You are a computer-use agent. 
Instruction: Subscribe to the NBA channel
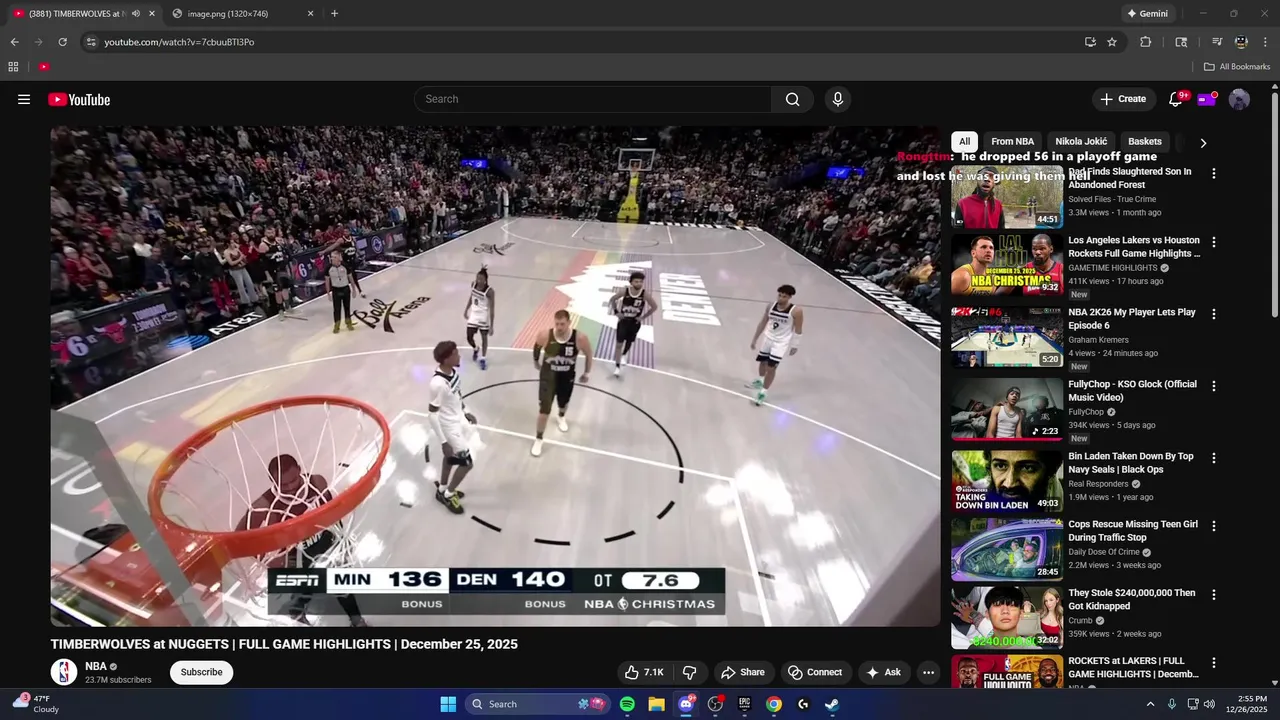(201, 672)
